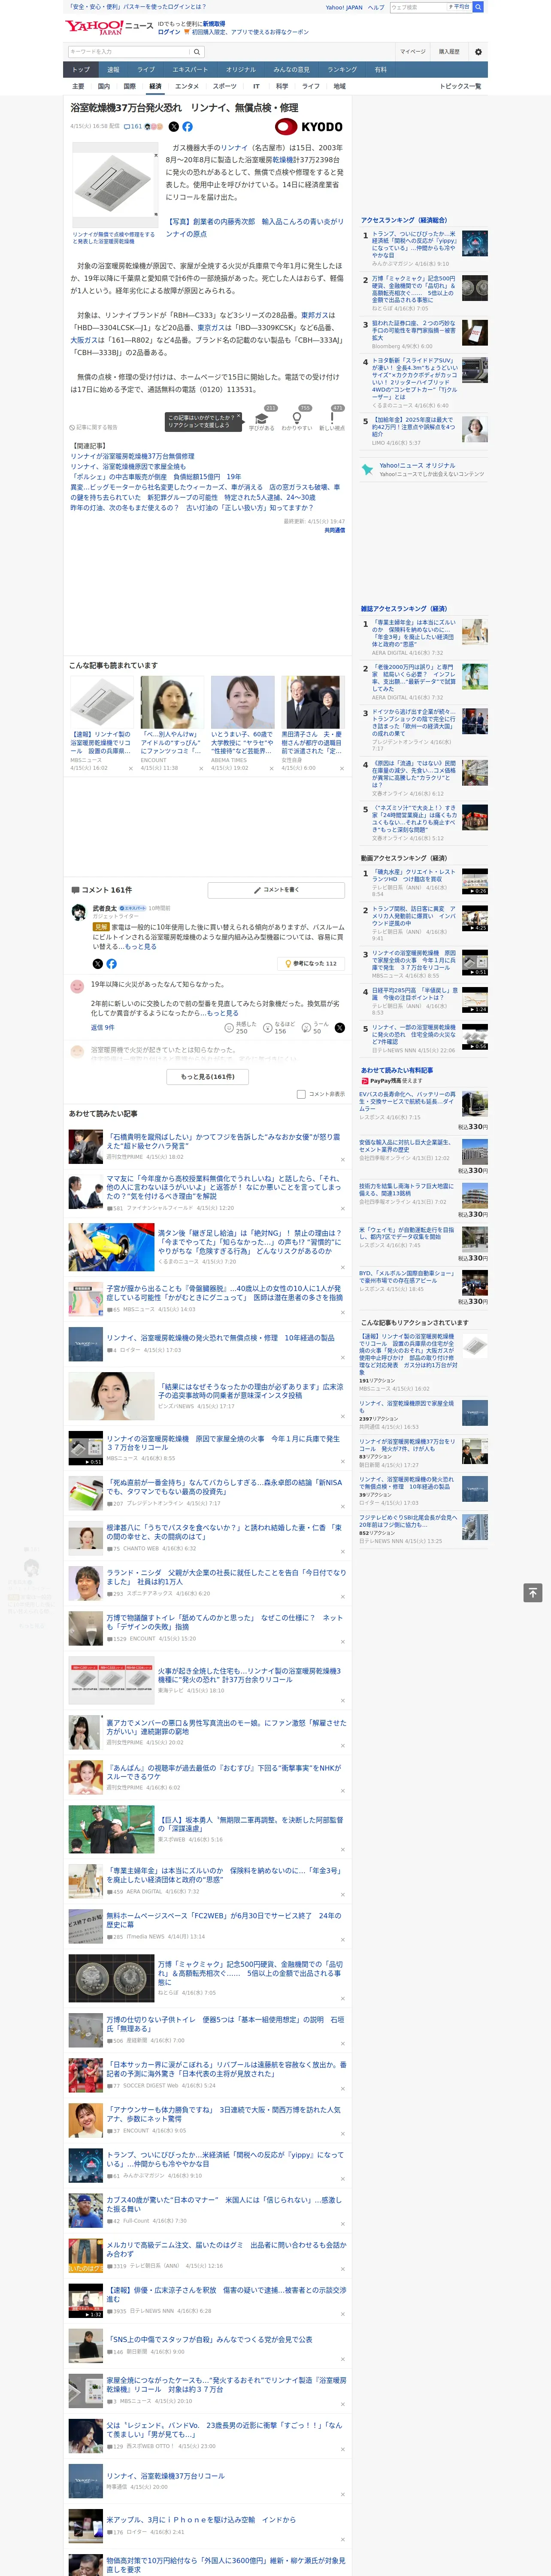Screen dimensions: 551x2576
Task: Click the magnifier icon beside the keyword search box
Action: [x=197, y=51]
